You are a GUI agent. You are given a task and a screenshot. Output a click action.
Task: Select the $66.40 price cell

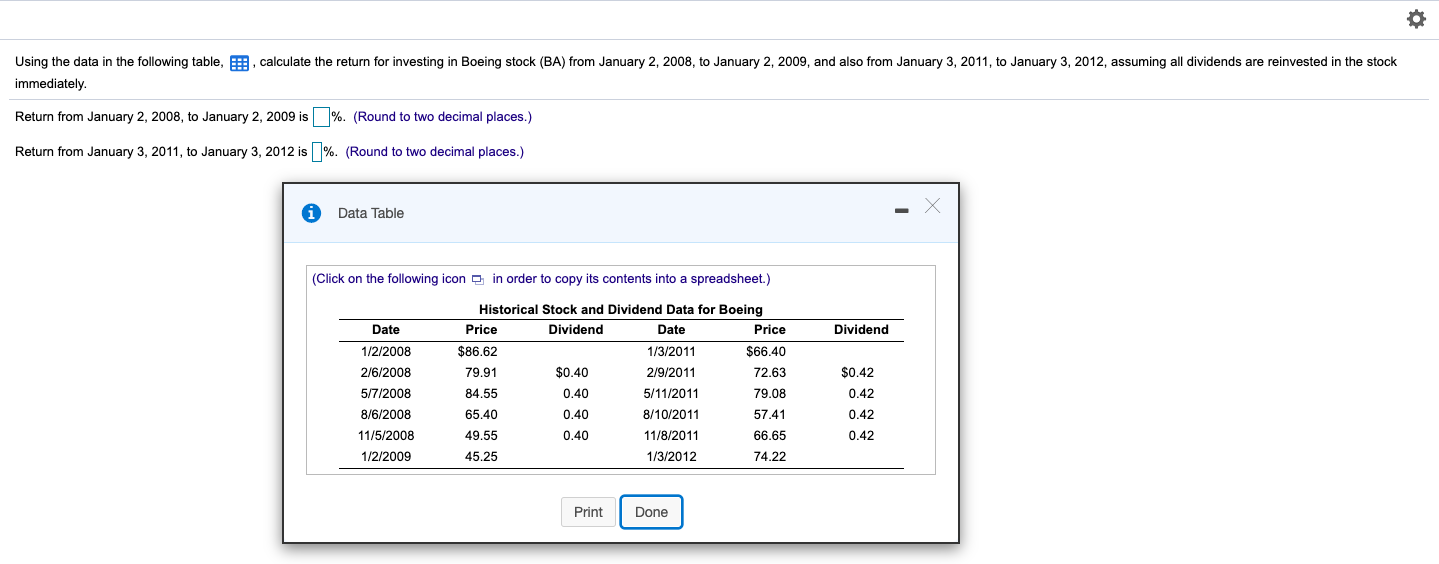(766, 351)
